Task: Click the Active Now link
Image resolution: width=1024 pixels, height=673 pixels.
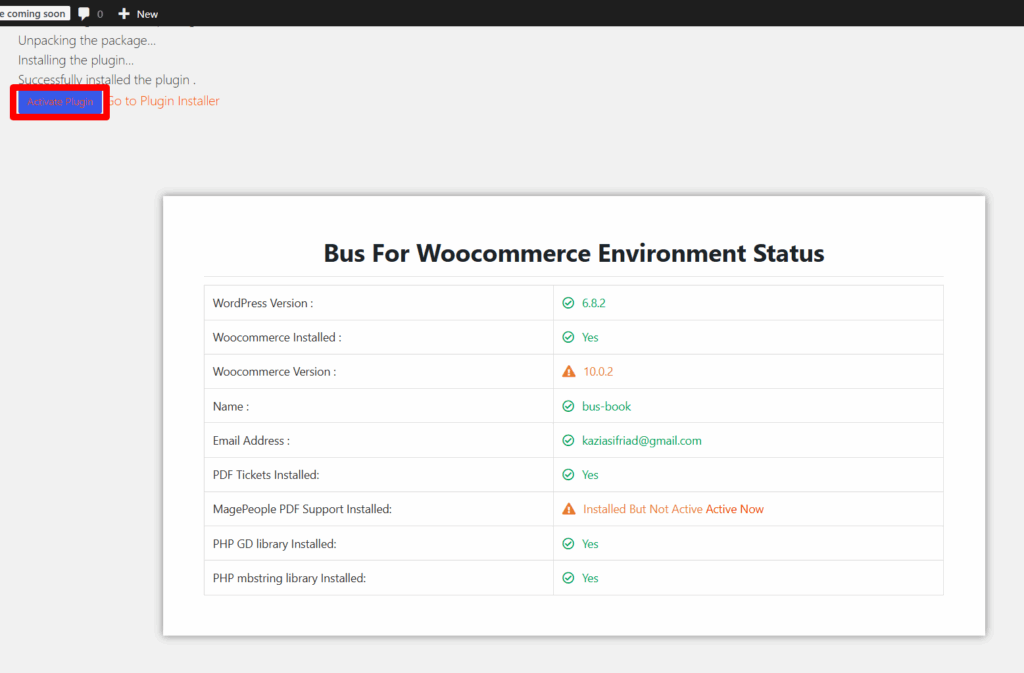Action: pos(734,509)
